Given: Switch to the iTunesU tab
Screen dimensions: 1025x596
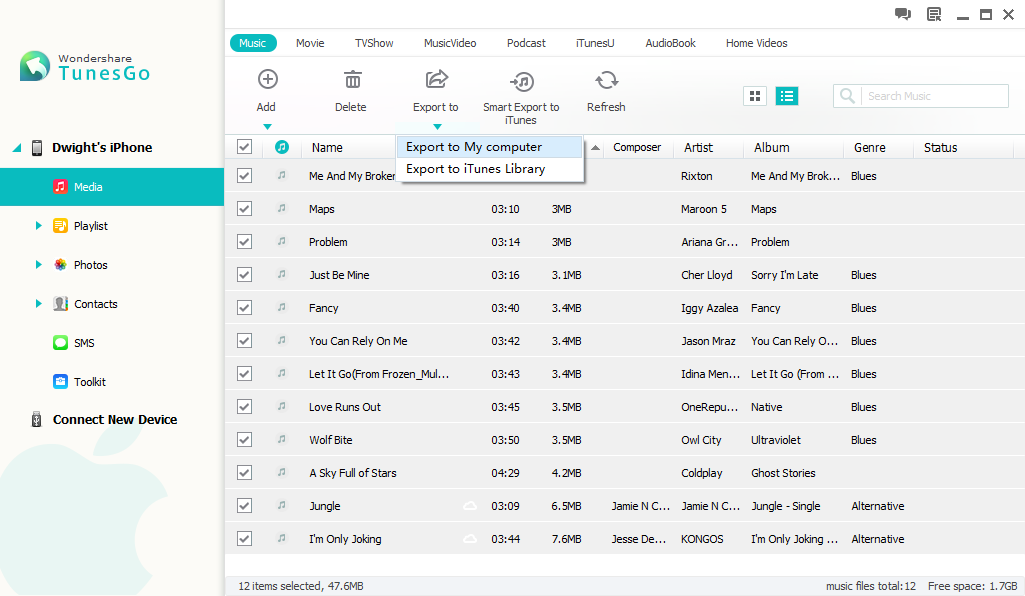Looking at the screenshot, I should (x=595, y=43).
